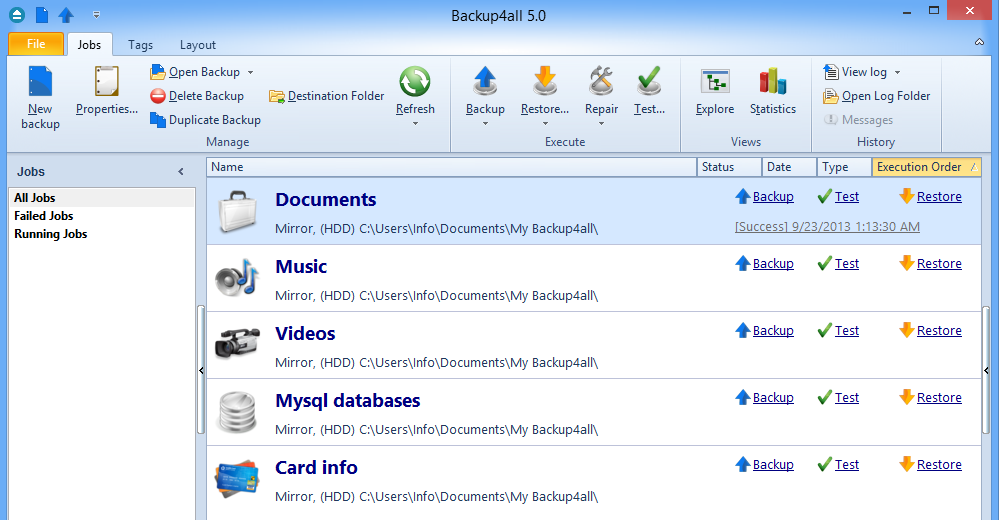
Task: Open the Destination Folder
Action: coord(327,96)
